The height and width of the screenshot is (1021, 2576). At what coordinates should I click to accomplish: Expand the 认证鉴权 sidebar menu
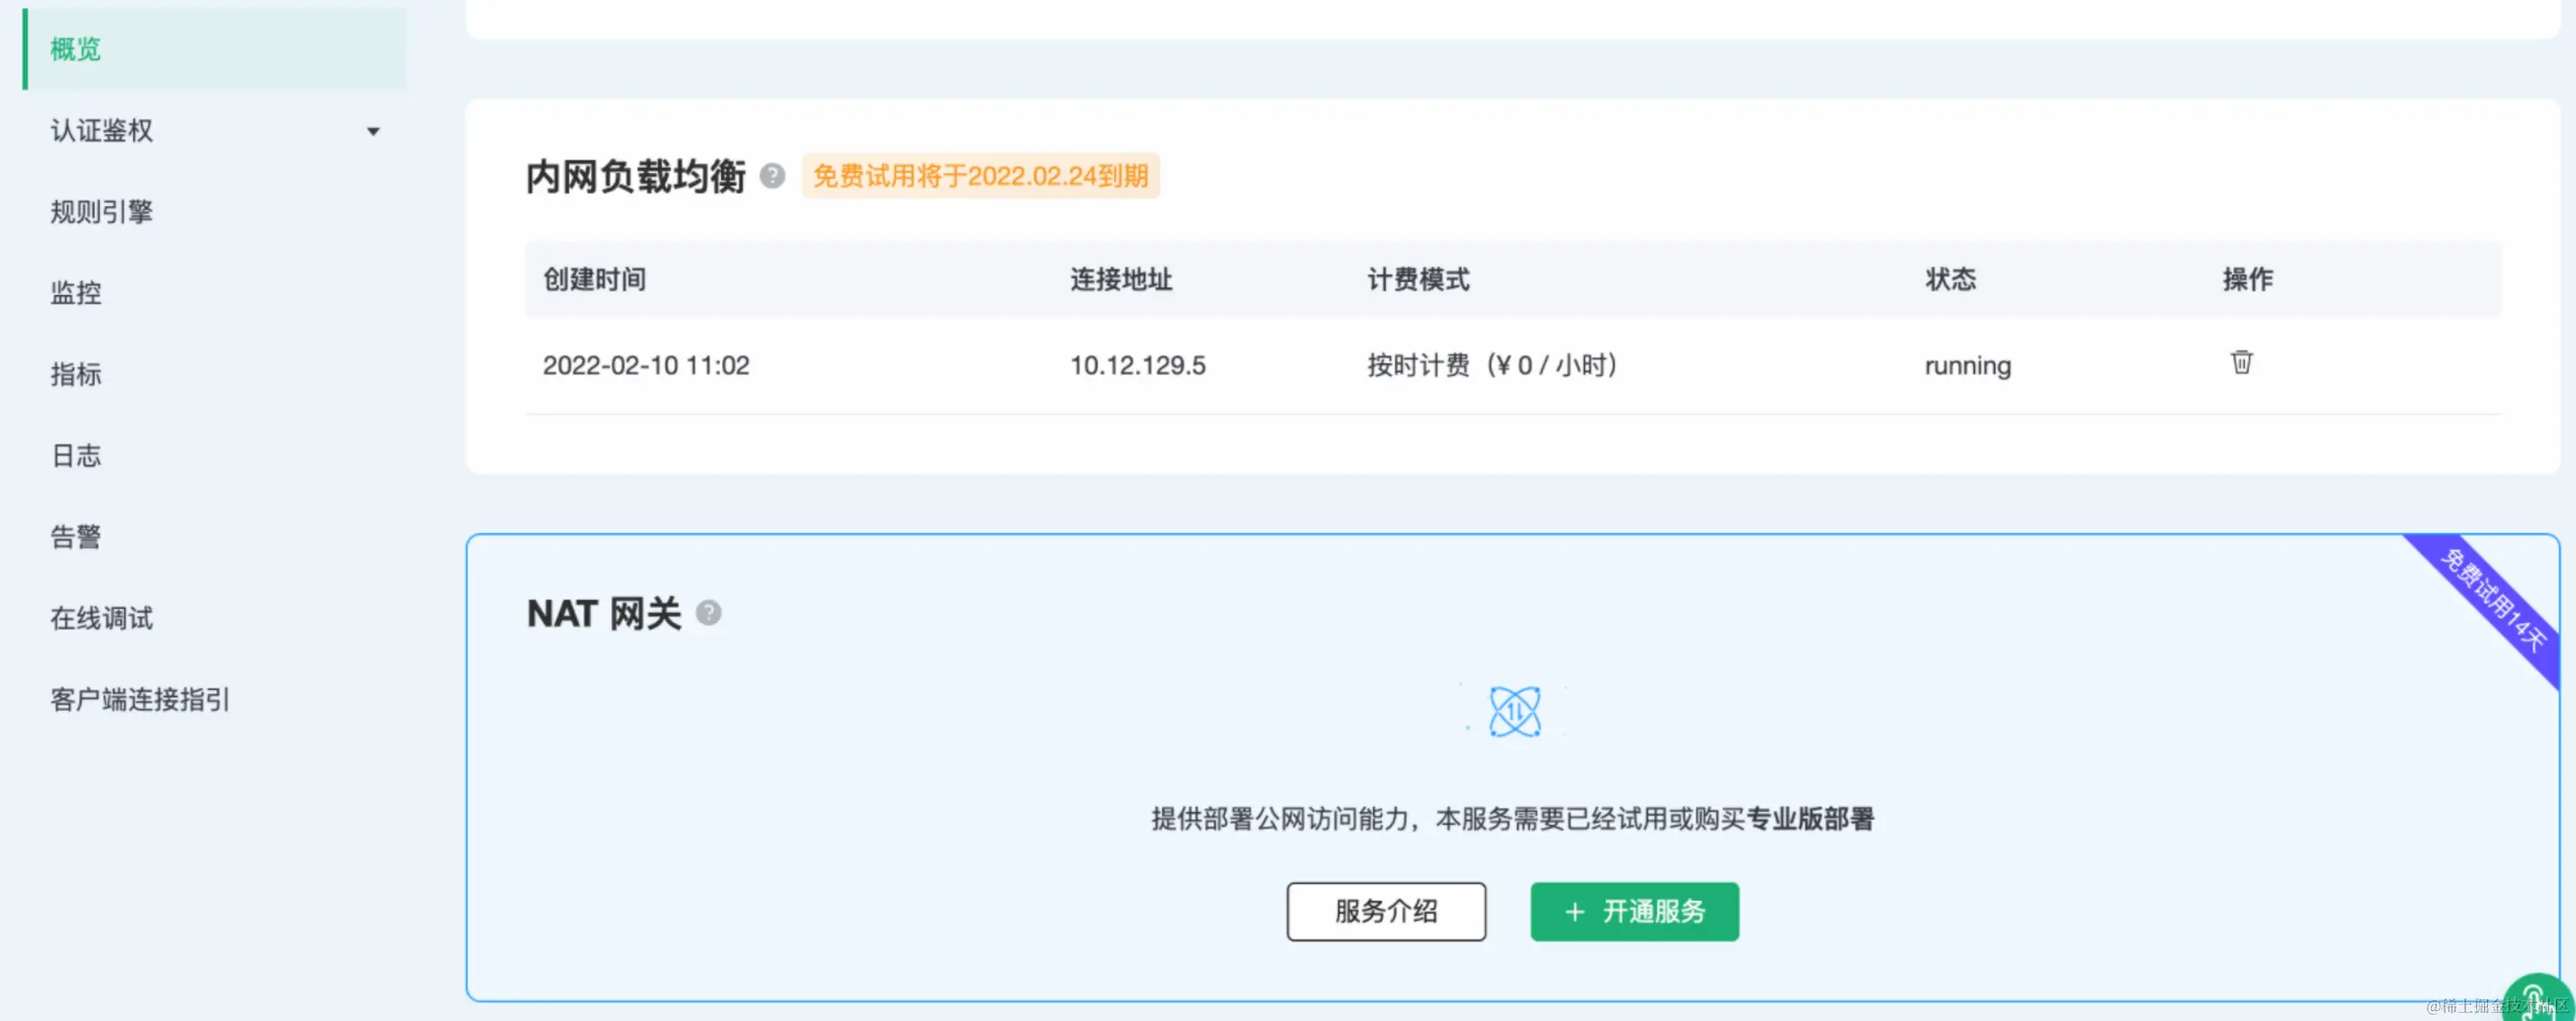374,130
